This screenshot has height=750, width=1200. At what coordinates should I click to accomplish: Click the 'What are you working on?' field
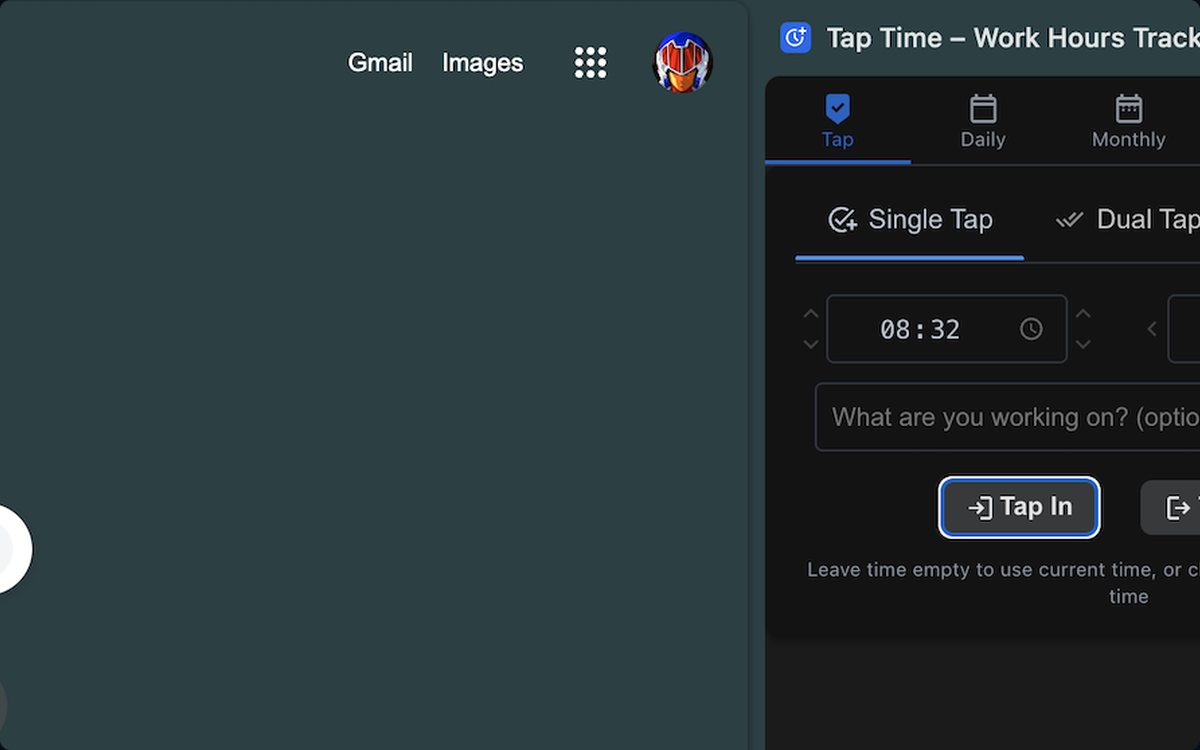(1008, 417)
